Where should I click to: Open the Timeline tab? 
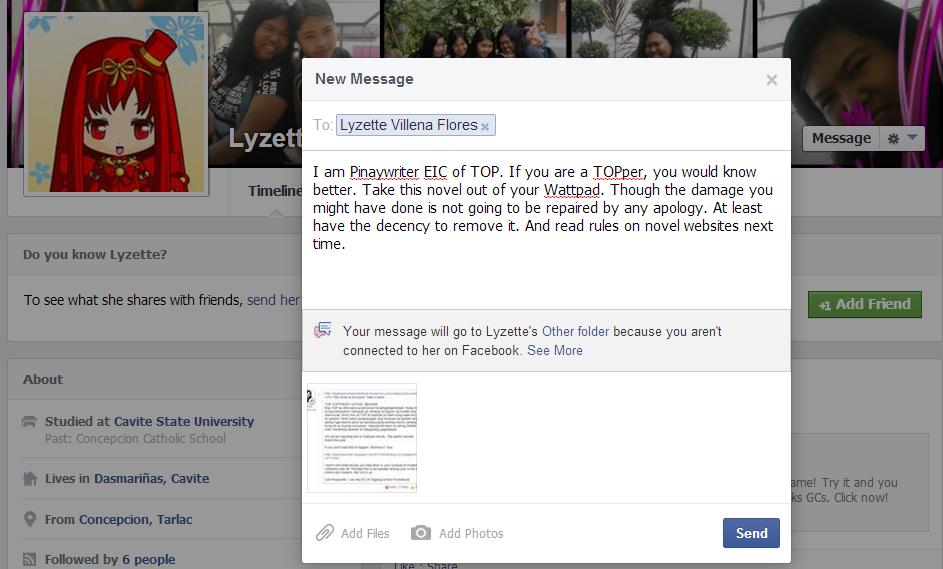274,191
